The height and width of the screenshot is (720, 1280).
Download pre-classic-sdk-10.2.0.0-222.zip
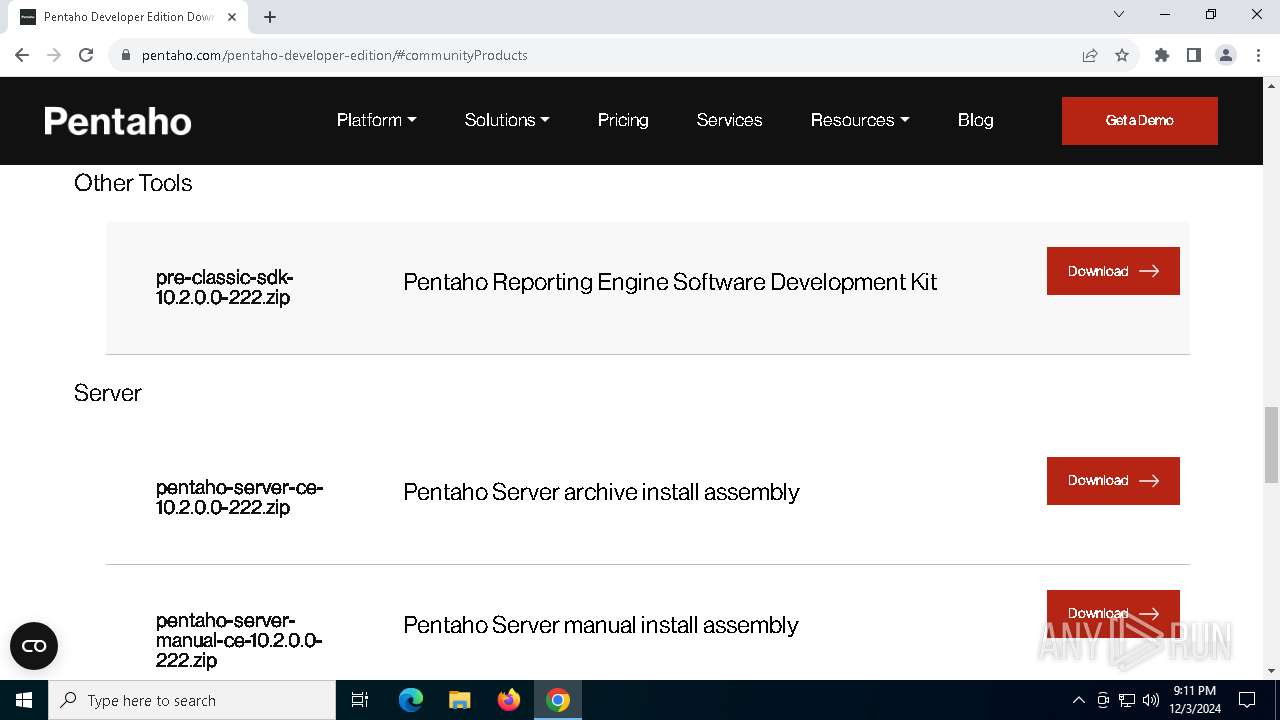pos(1113,271)
